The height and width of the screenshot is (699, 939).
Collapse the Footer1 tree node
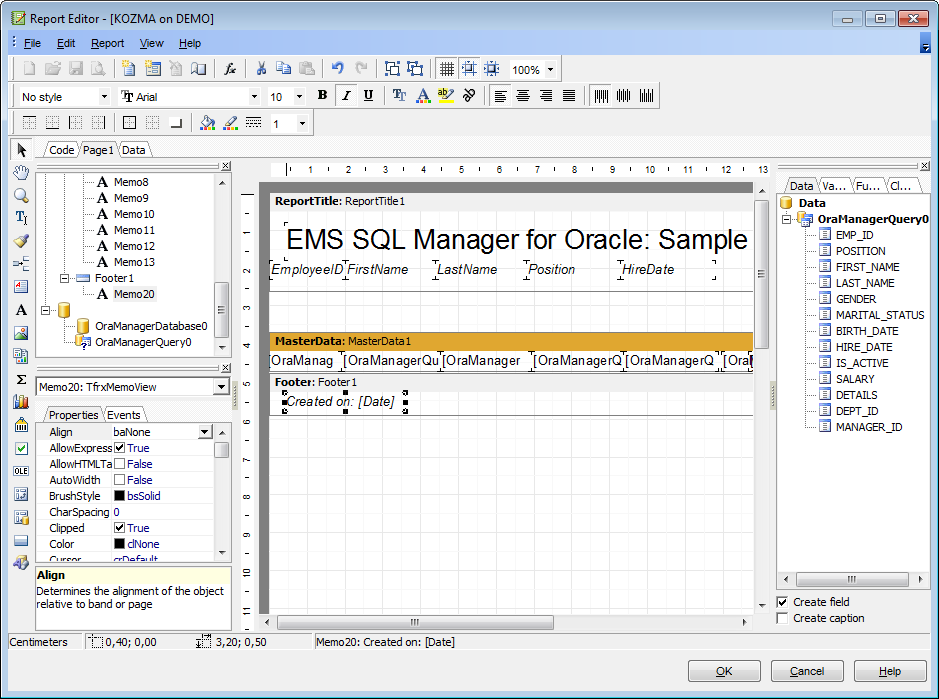(64, 278)
